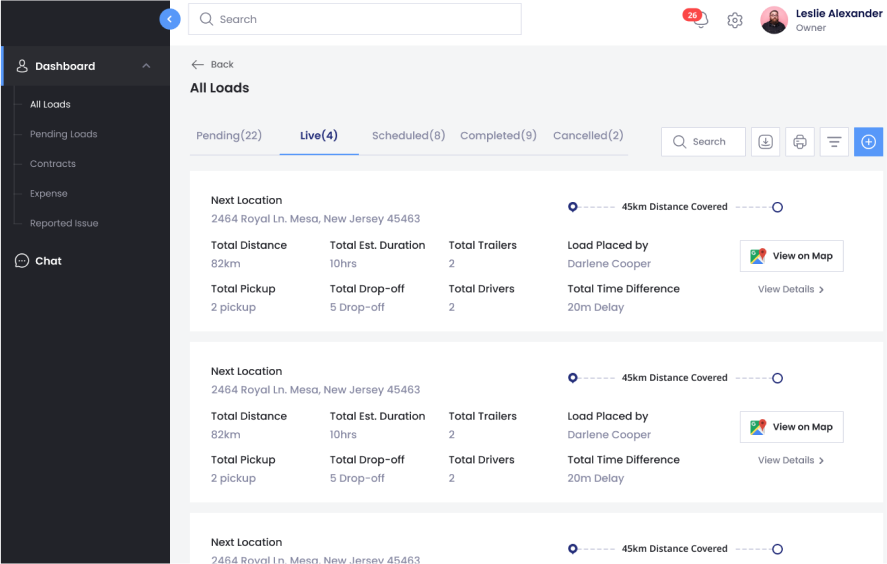The height and width of the screenshot is (564, 887).
Task: Click second card's address 2464 Royal Ln.
Action: point(316,389)
